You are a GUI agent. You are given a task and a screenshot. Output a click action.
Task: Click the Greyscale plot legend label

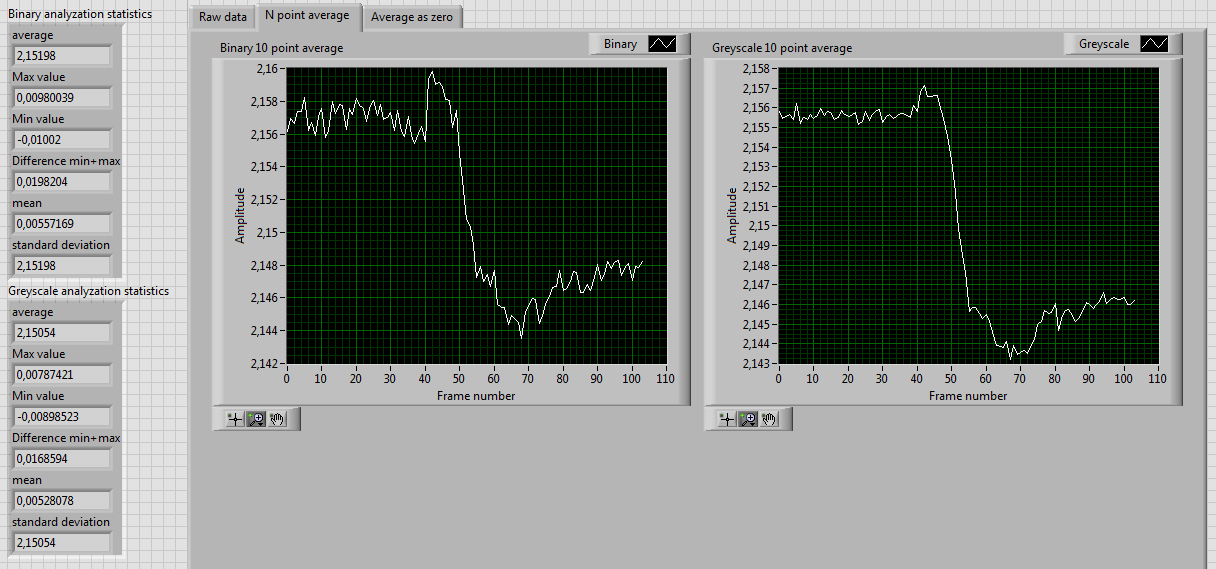coord(1104,44)
